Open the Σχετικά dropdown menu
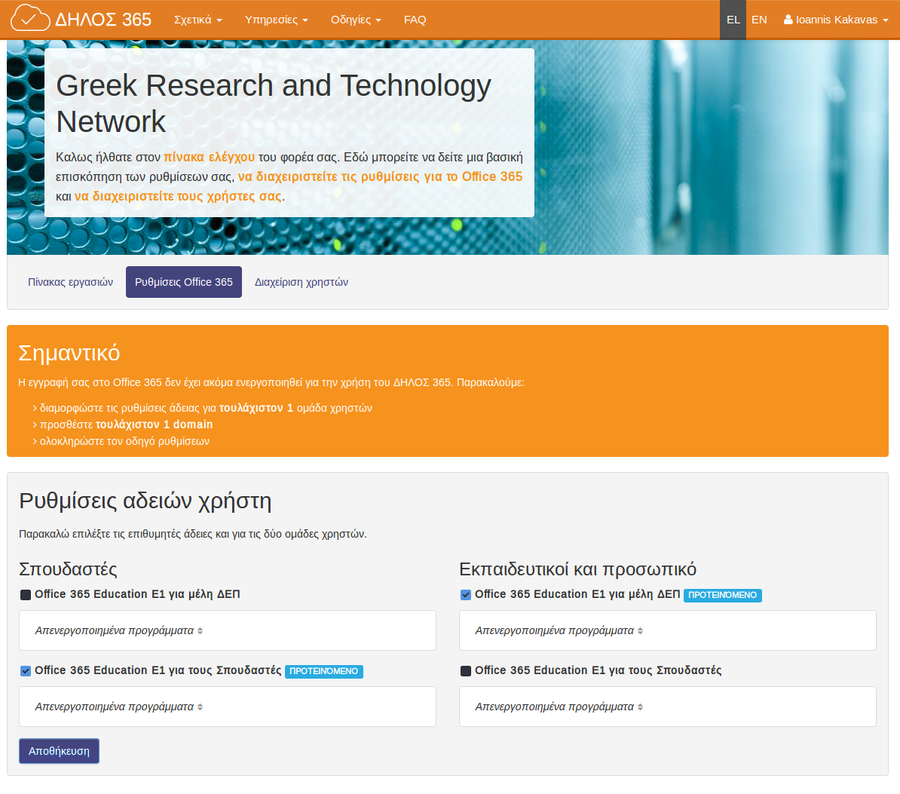The height and width of the screenshot is (794, 900). tap(197, 20)
